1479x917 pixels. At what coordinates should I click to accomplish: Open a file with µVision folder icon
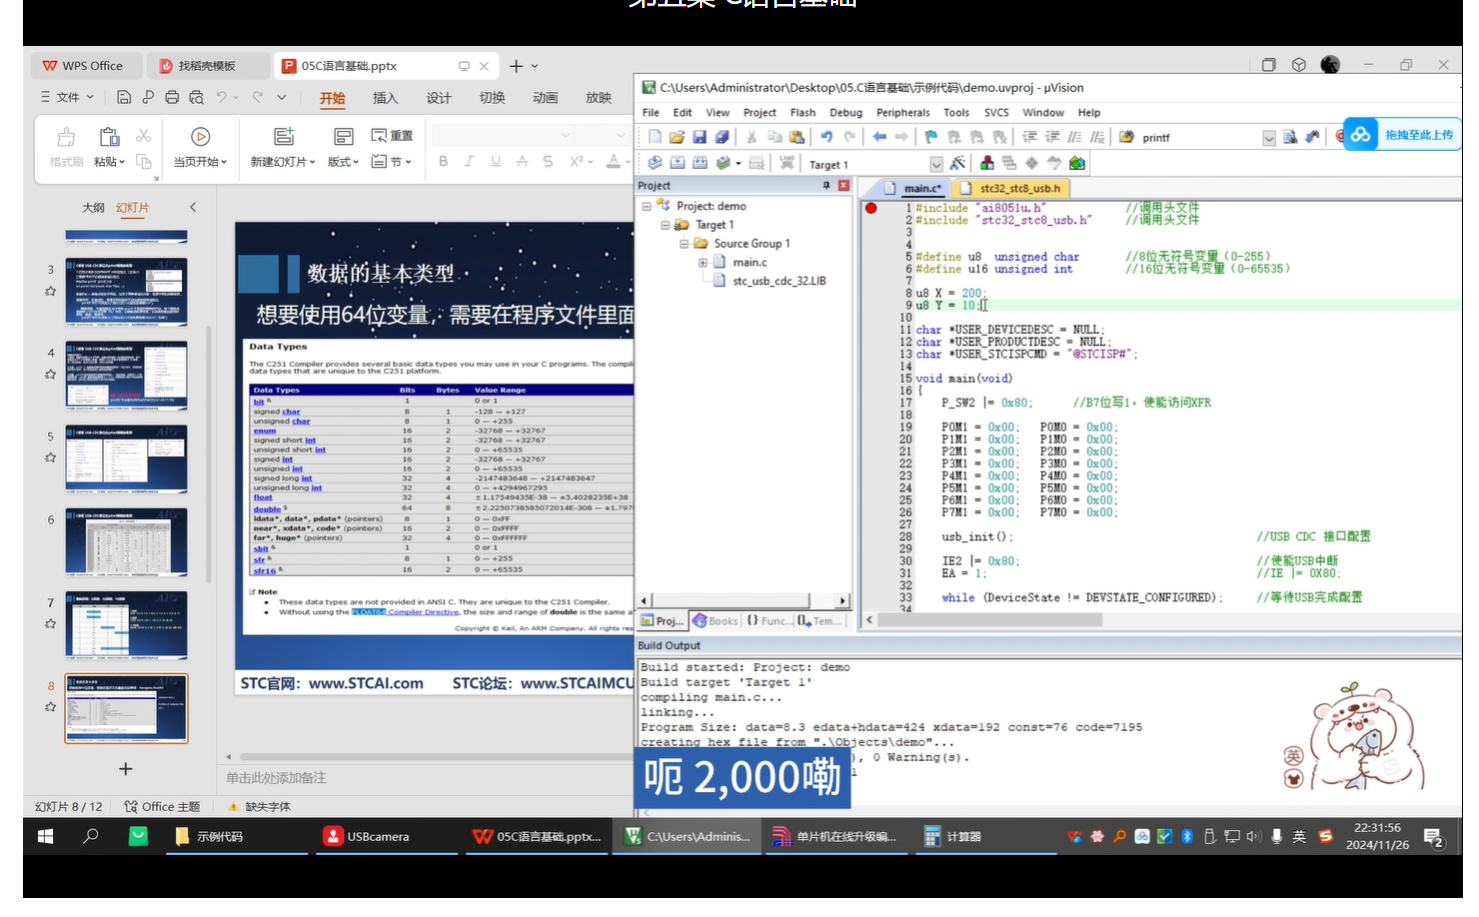coord(677,137)
